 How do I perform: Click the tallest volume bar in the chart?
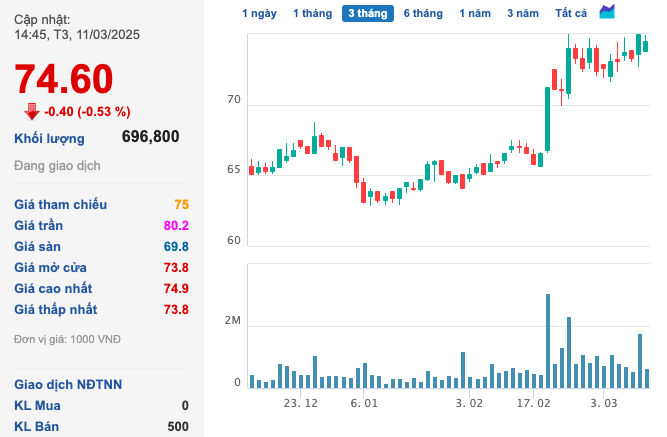pos(548,342)
